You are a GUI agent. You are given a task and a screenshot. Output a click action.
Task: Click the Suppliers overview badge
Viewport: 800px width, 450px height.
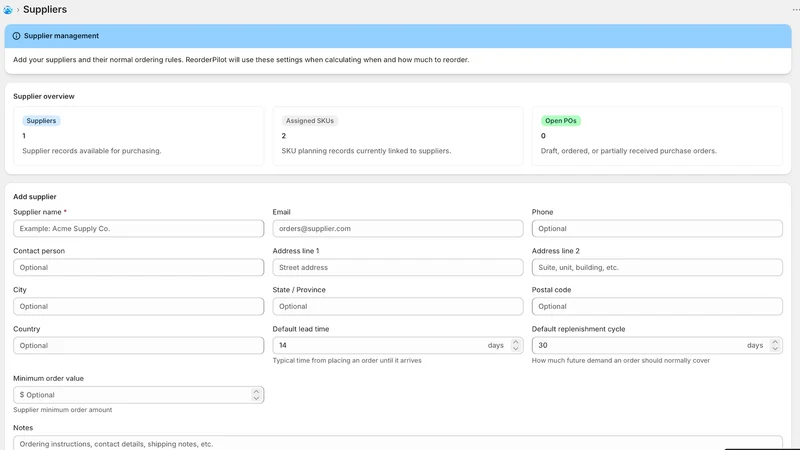41,121
